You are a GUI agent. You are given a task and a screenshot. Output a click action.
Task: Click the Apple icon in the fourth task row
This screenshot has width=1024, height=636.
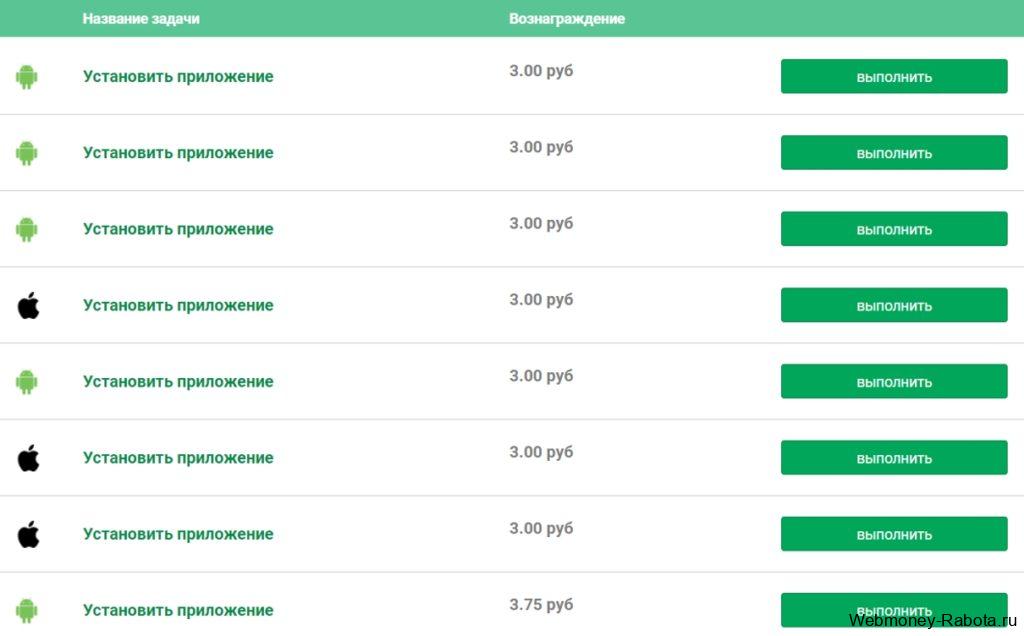[x=28, y=305]
